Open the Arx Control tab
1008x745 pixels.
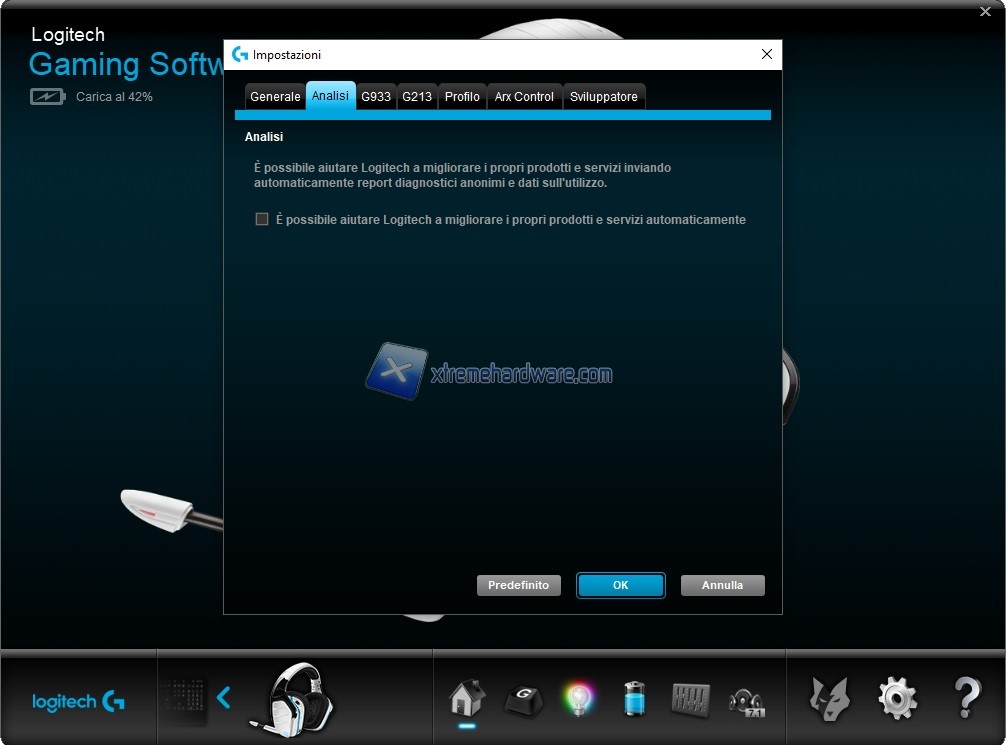pos(524,97)
